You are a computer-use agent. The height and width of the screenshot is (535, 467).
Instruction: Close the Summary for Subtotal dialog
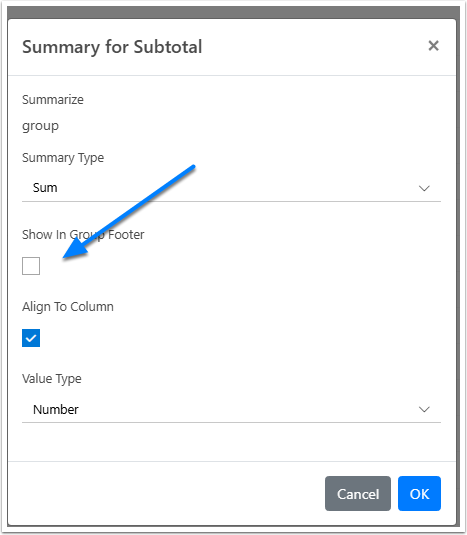(433, 46)
